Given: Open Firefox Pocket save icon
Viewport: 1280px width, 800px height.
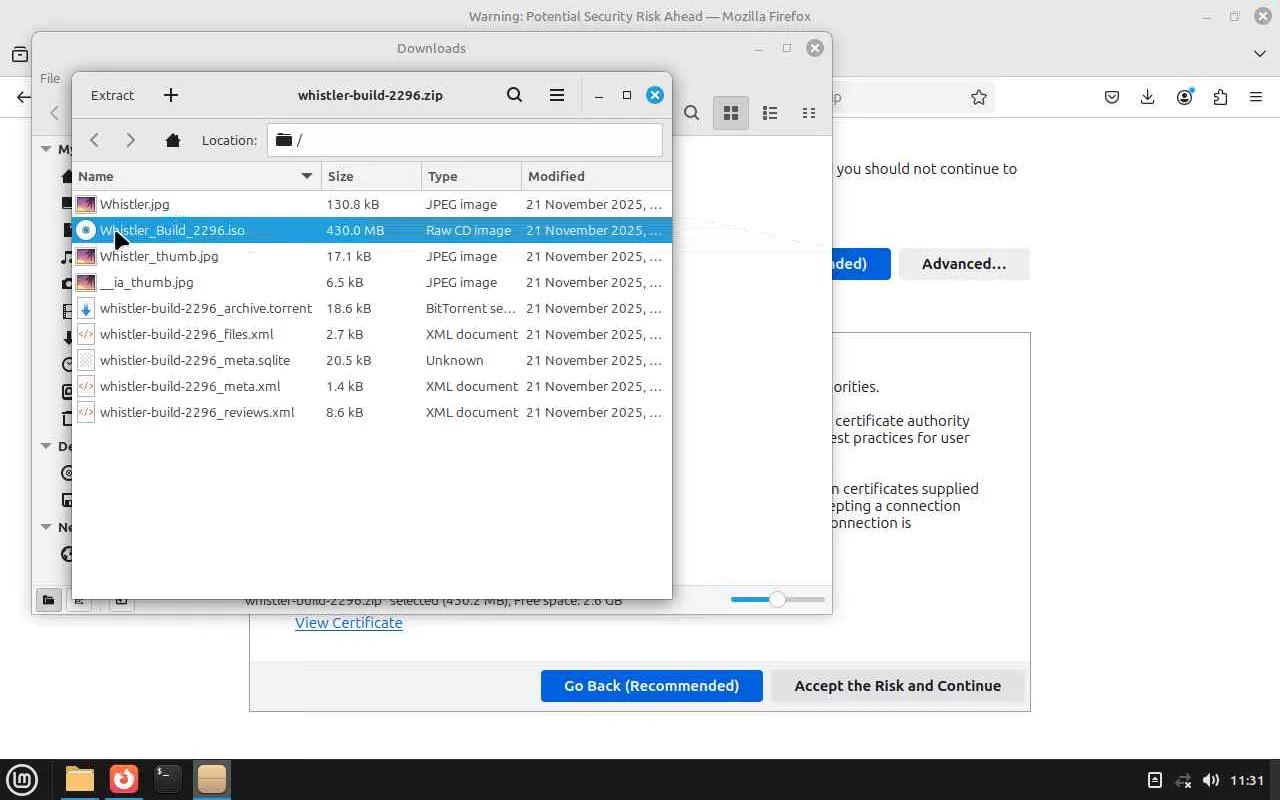Looking at the screenshot, I should click(1112, 97).
